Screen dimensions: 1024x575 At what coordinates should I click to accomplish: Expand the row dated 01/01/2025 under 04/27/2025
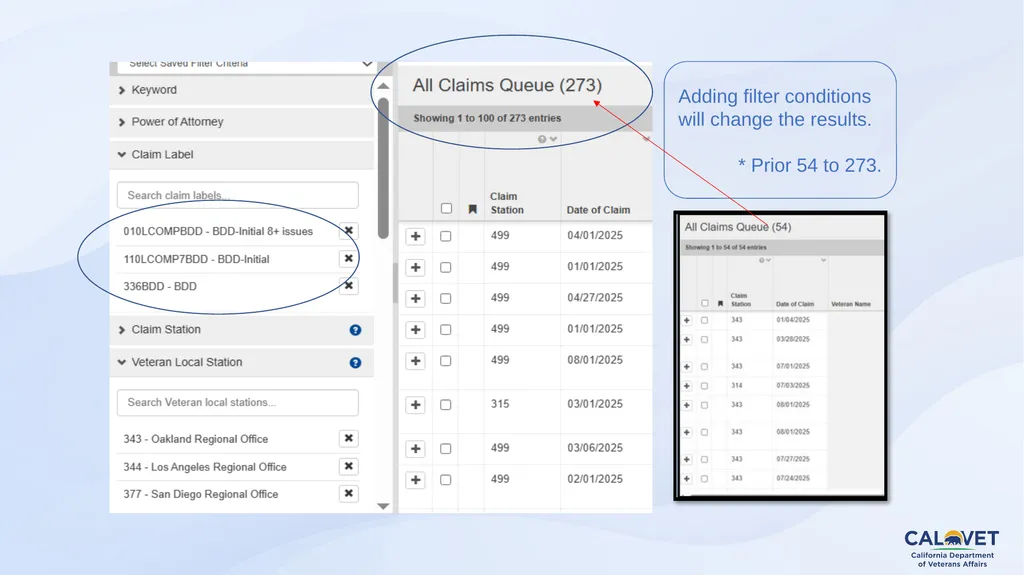[x=415, y=330]
